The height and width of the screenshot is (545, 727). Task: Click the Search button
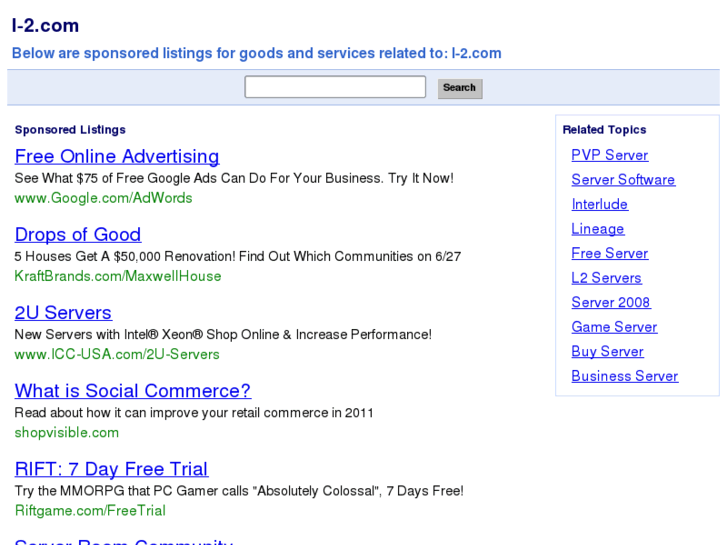460,88
